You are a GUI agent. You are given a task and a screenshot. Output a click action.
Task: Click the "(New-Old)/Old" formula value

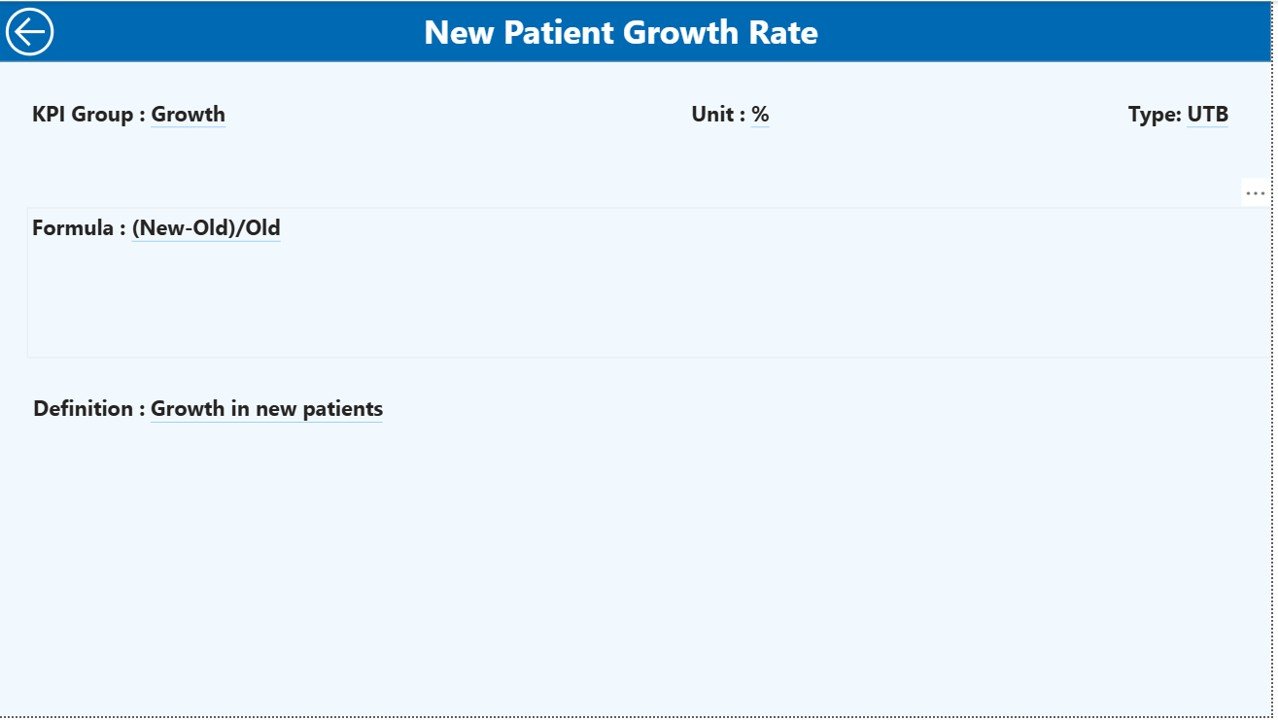tap(206, 228)
